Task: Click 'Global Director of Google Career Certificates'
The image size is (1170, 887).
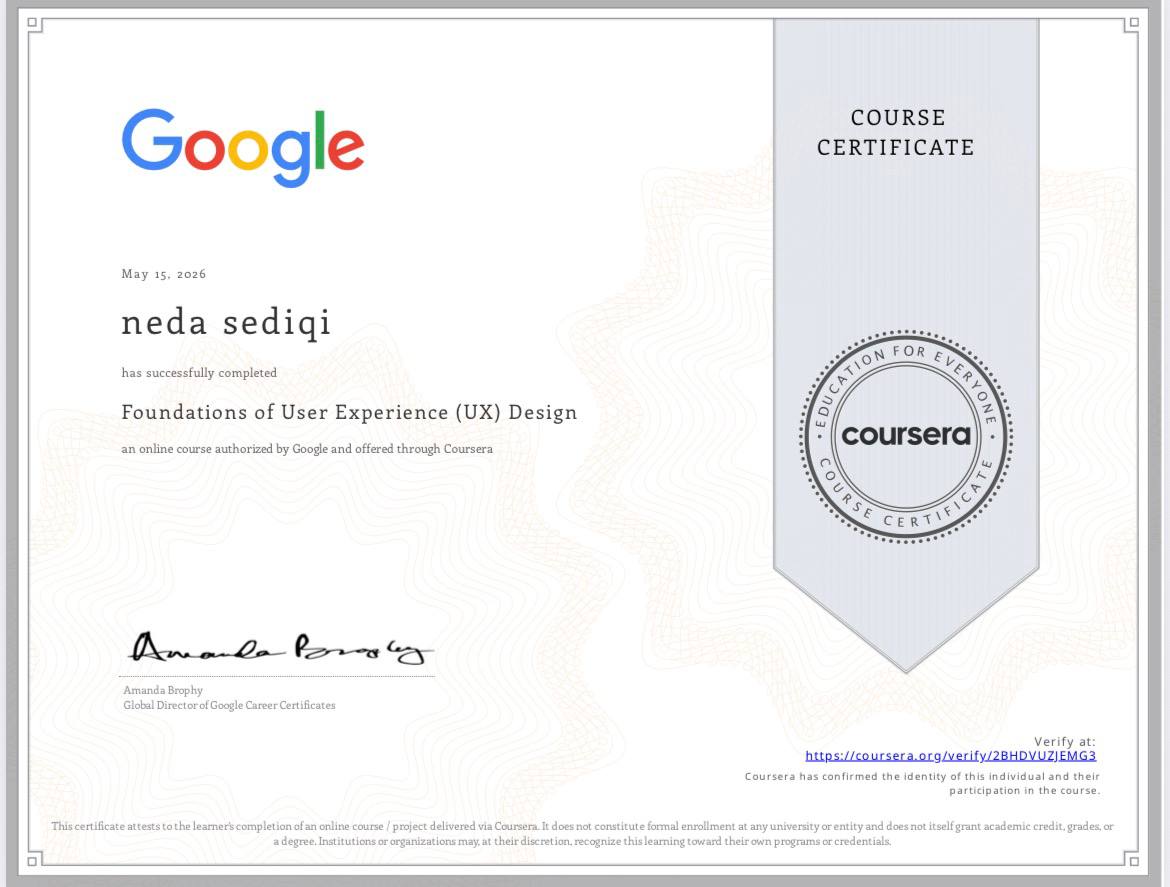Action: (229, 705)
